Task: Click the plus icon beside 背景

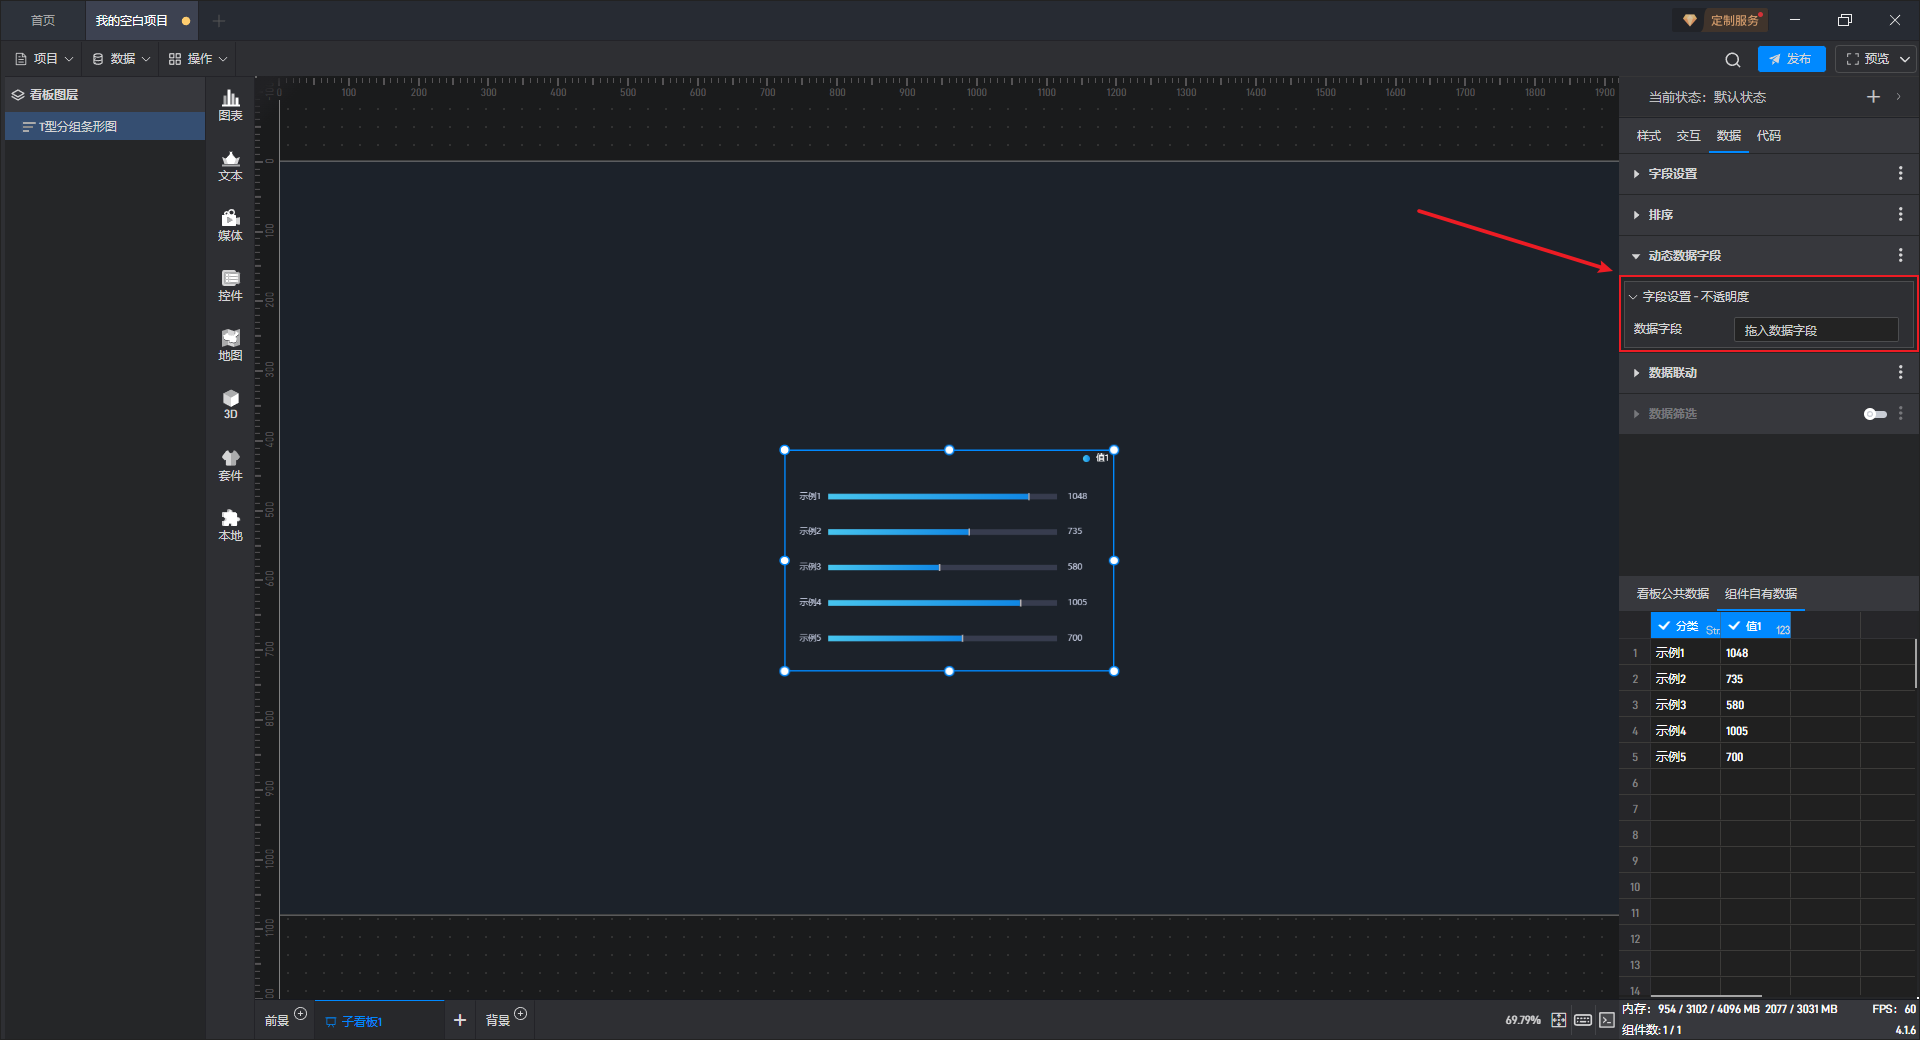Action: [520, 1013]
